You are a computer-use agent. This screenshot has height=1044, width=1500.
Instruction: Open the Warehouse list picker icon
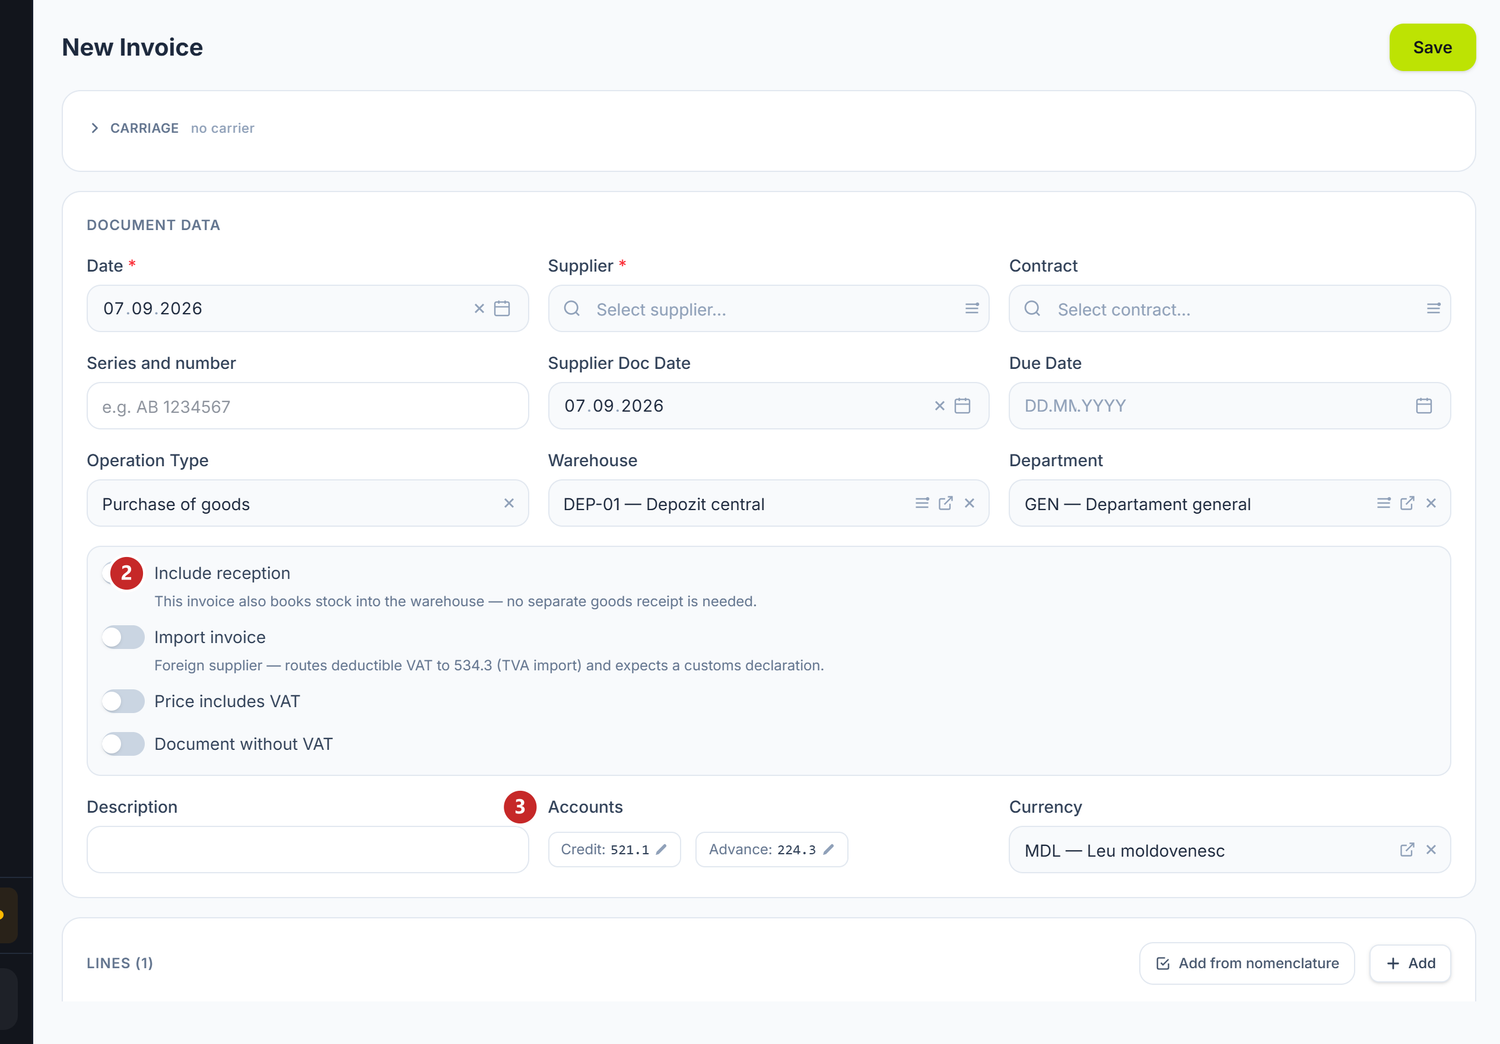click(x=922, y=503)
